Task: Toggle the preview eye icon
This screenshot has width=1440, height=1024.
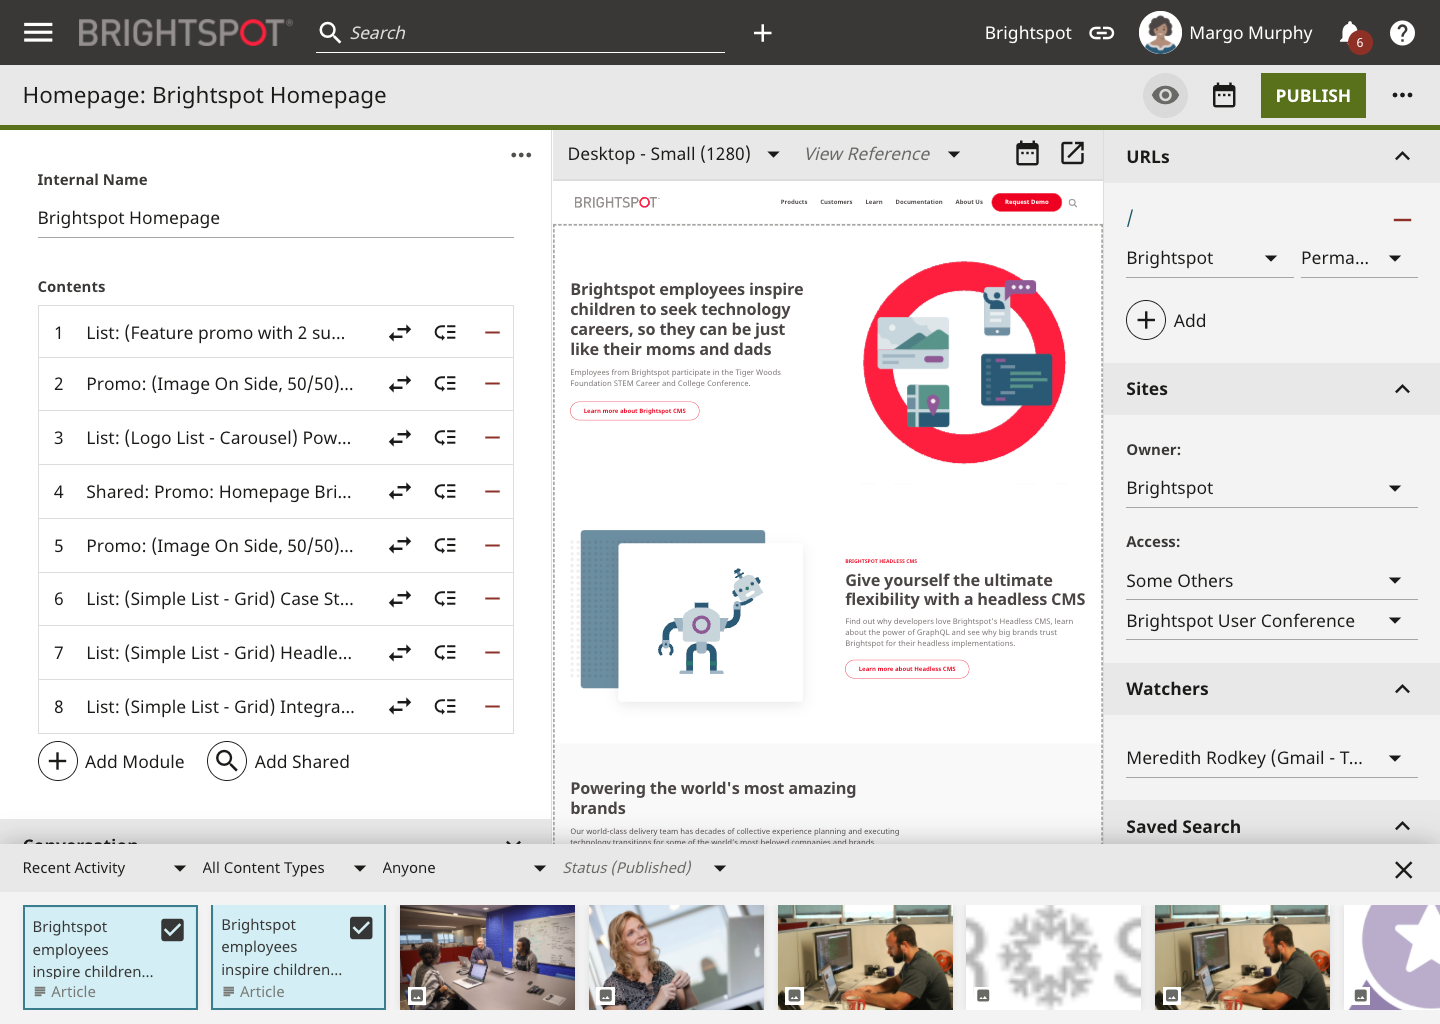Action: 1165,96
